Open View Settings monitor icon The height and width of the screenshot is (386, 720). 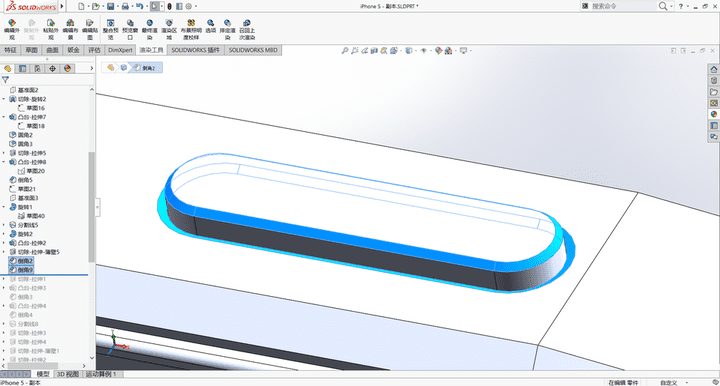[x=463, y=50]
